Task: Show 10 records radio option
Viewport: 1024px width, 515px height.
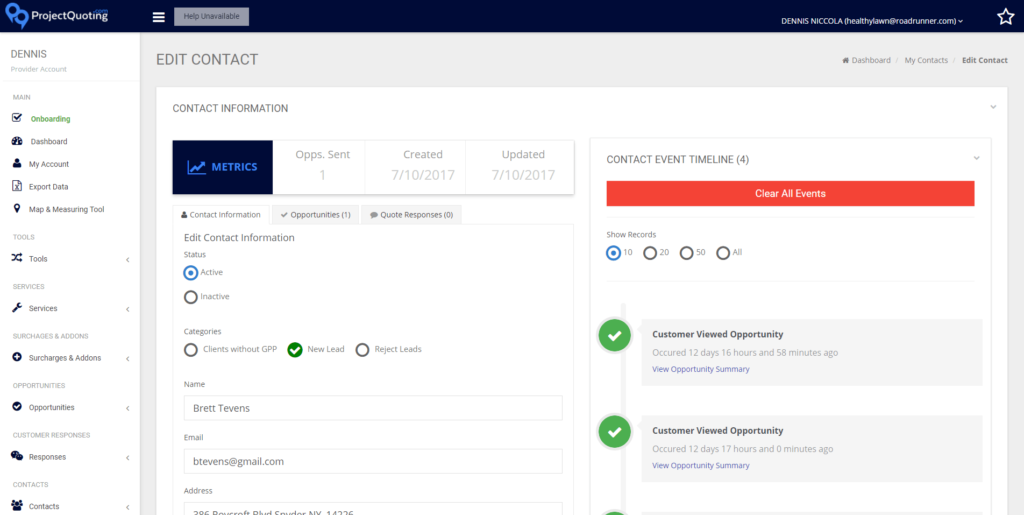Action: (x=613, y=253)
